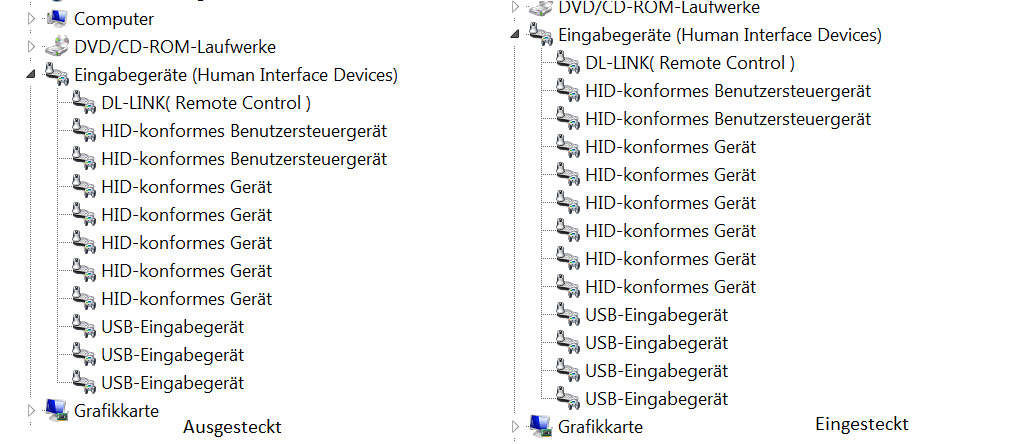Image resolution: width=1015 pixels, height=444 pixels.
Task: Expand Grafikkarte node in left tree
Action: pos(30,410)
